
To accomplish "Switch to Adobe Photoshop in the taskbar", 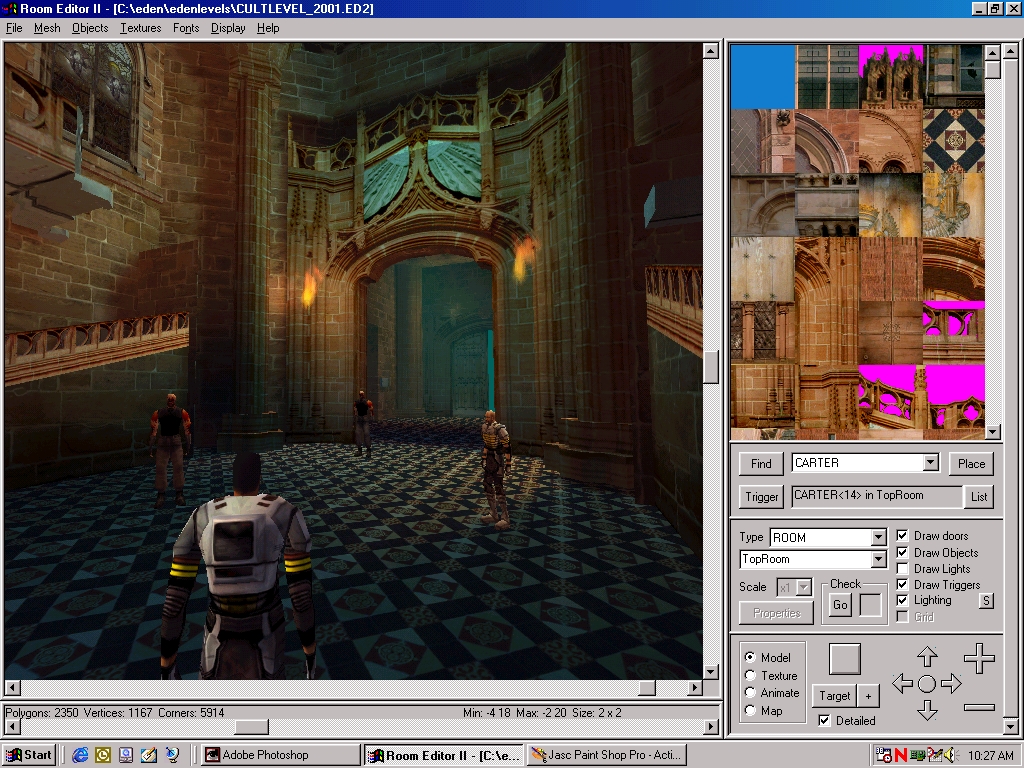I will [x=281, y=755].
